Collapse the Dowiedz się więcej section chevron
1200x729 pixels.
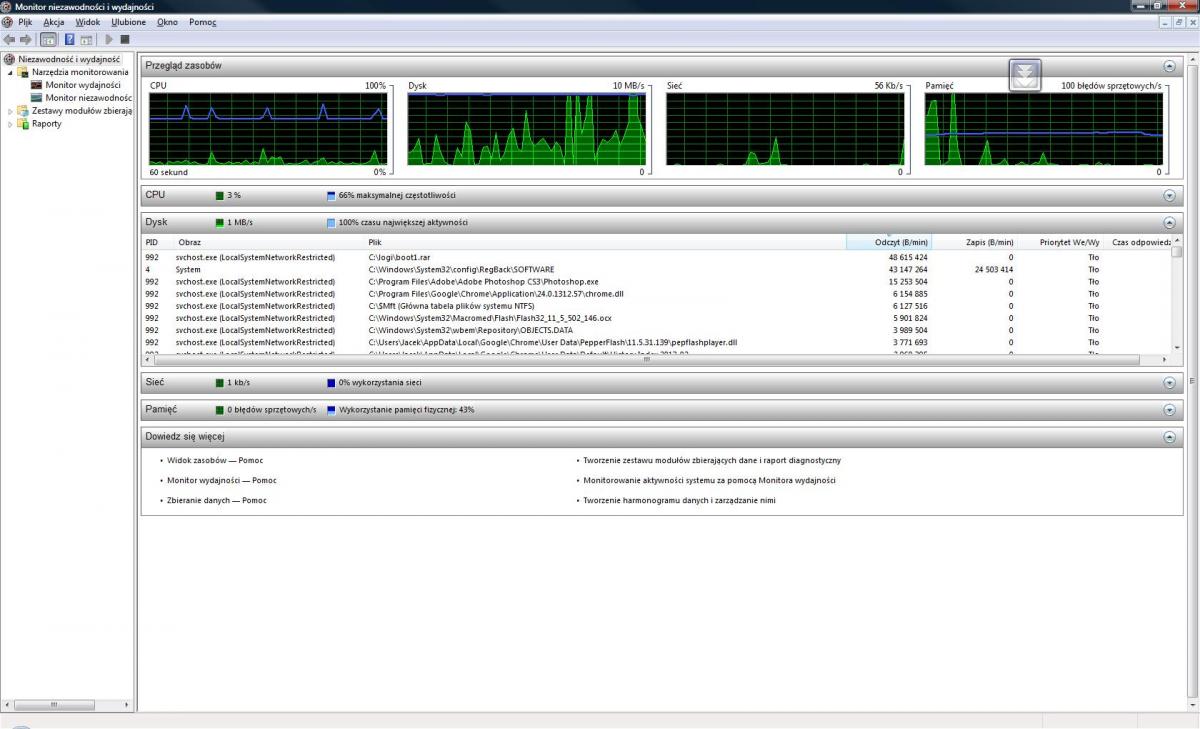pyautogui.click(x=1169, y=437)
